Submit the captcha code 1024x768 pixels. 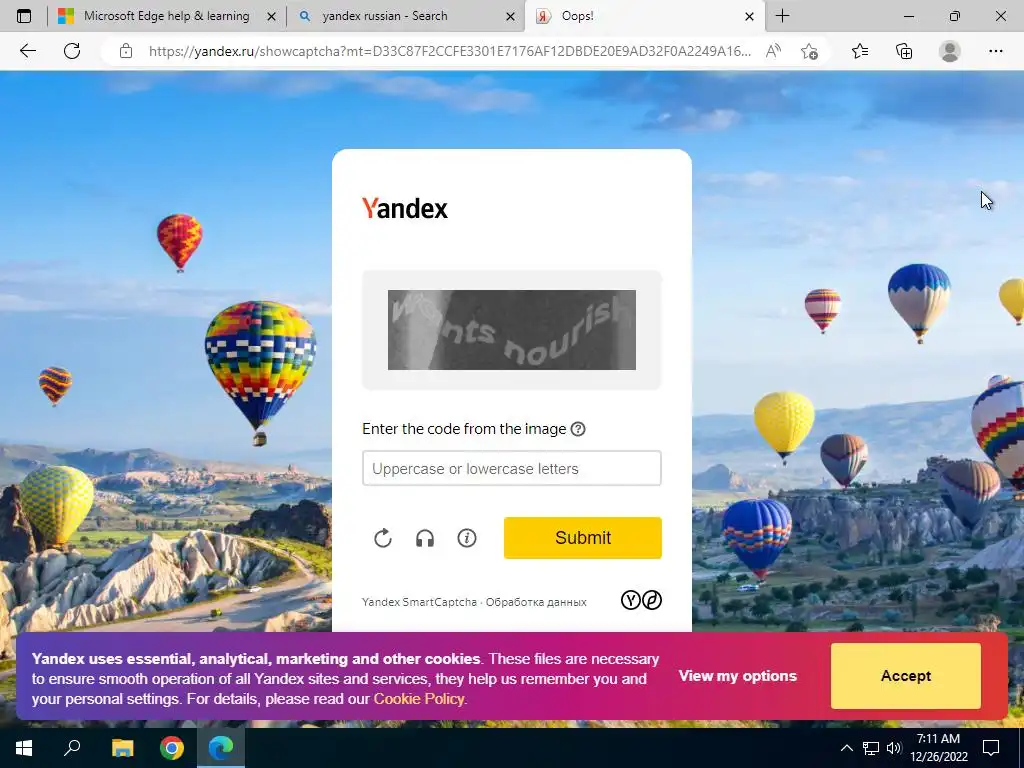coord(583,538)
